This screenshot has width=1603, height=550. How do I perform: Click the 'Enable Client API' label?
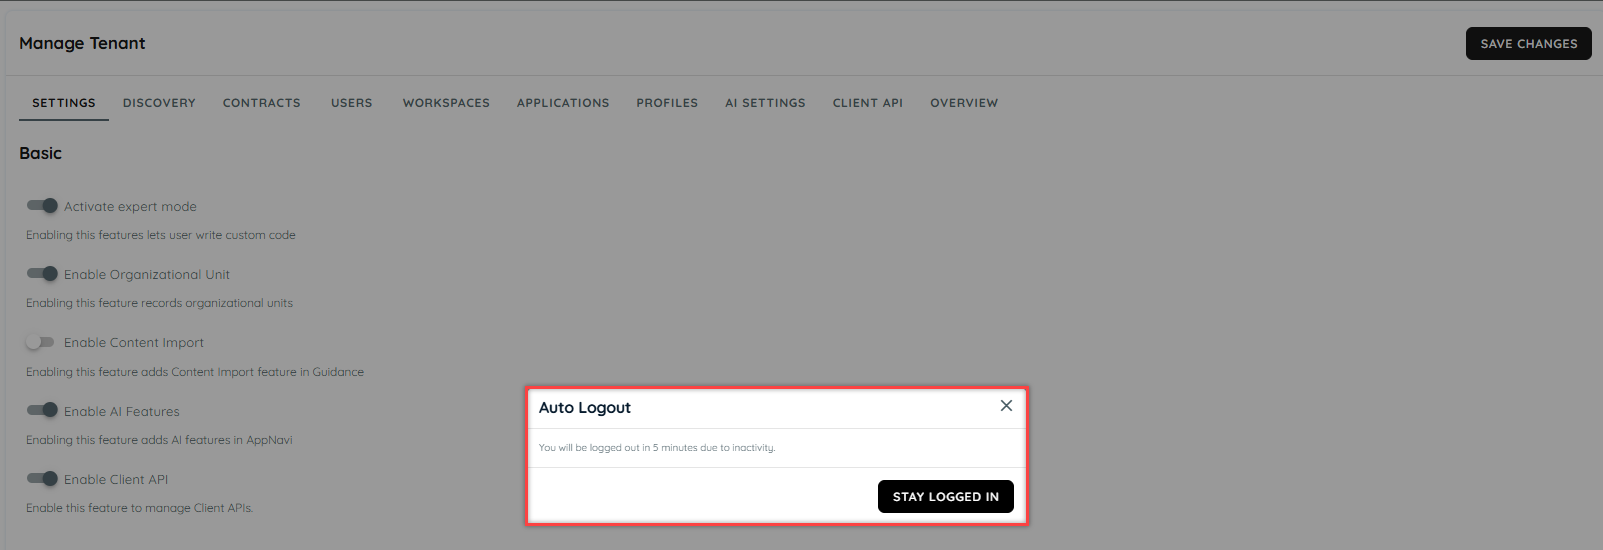[x=116, y=479]
